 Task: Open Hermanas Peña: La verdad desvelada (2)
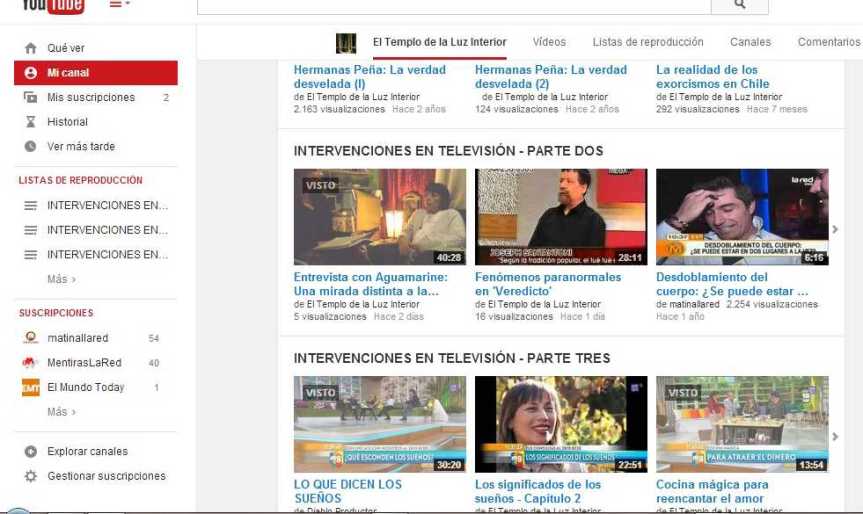click(x=550, y=77)
